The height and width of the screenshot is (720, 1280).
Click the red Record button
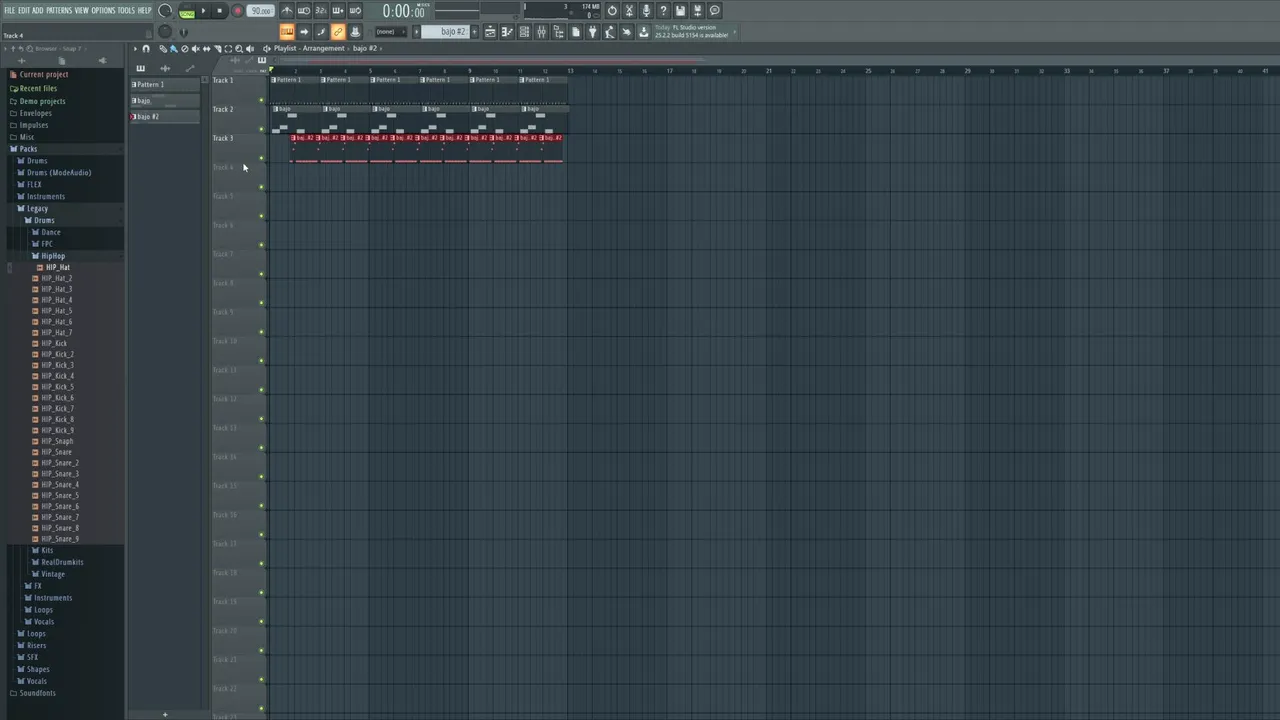237,11
